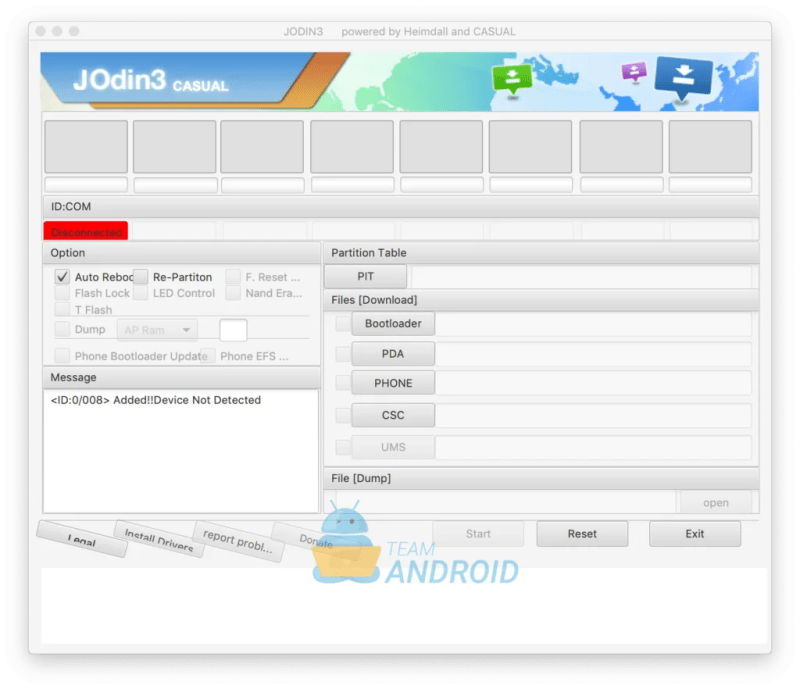This screenshot has height=689, width=800.
Task: Click the ID:COM header label
Action: 71,207
